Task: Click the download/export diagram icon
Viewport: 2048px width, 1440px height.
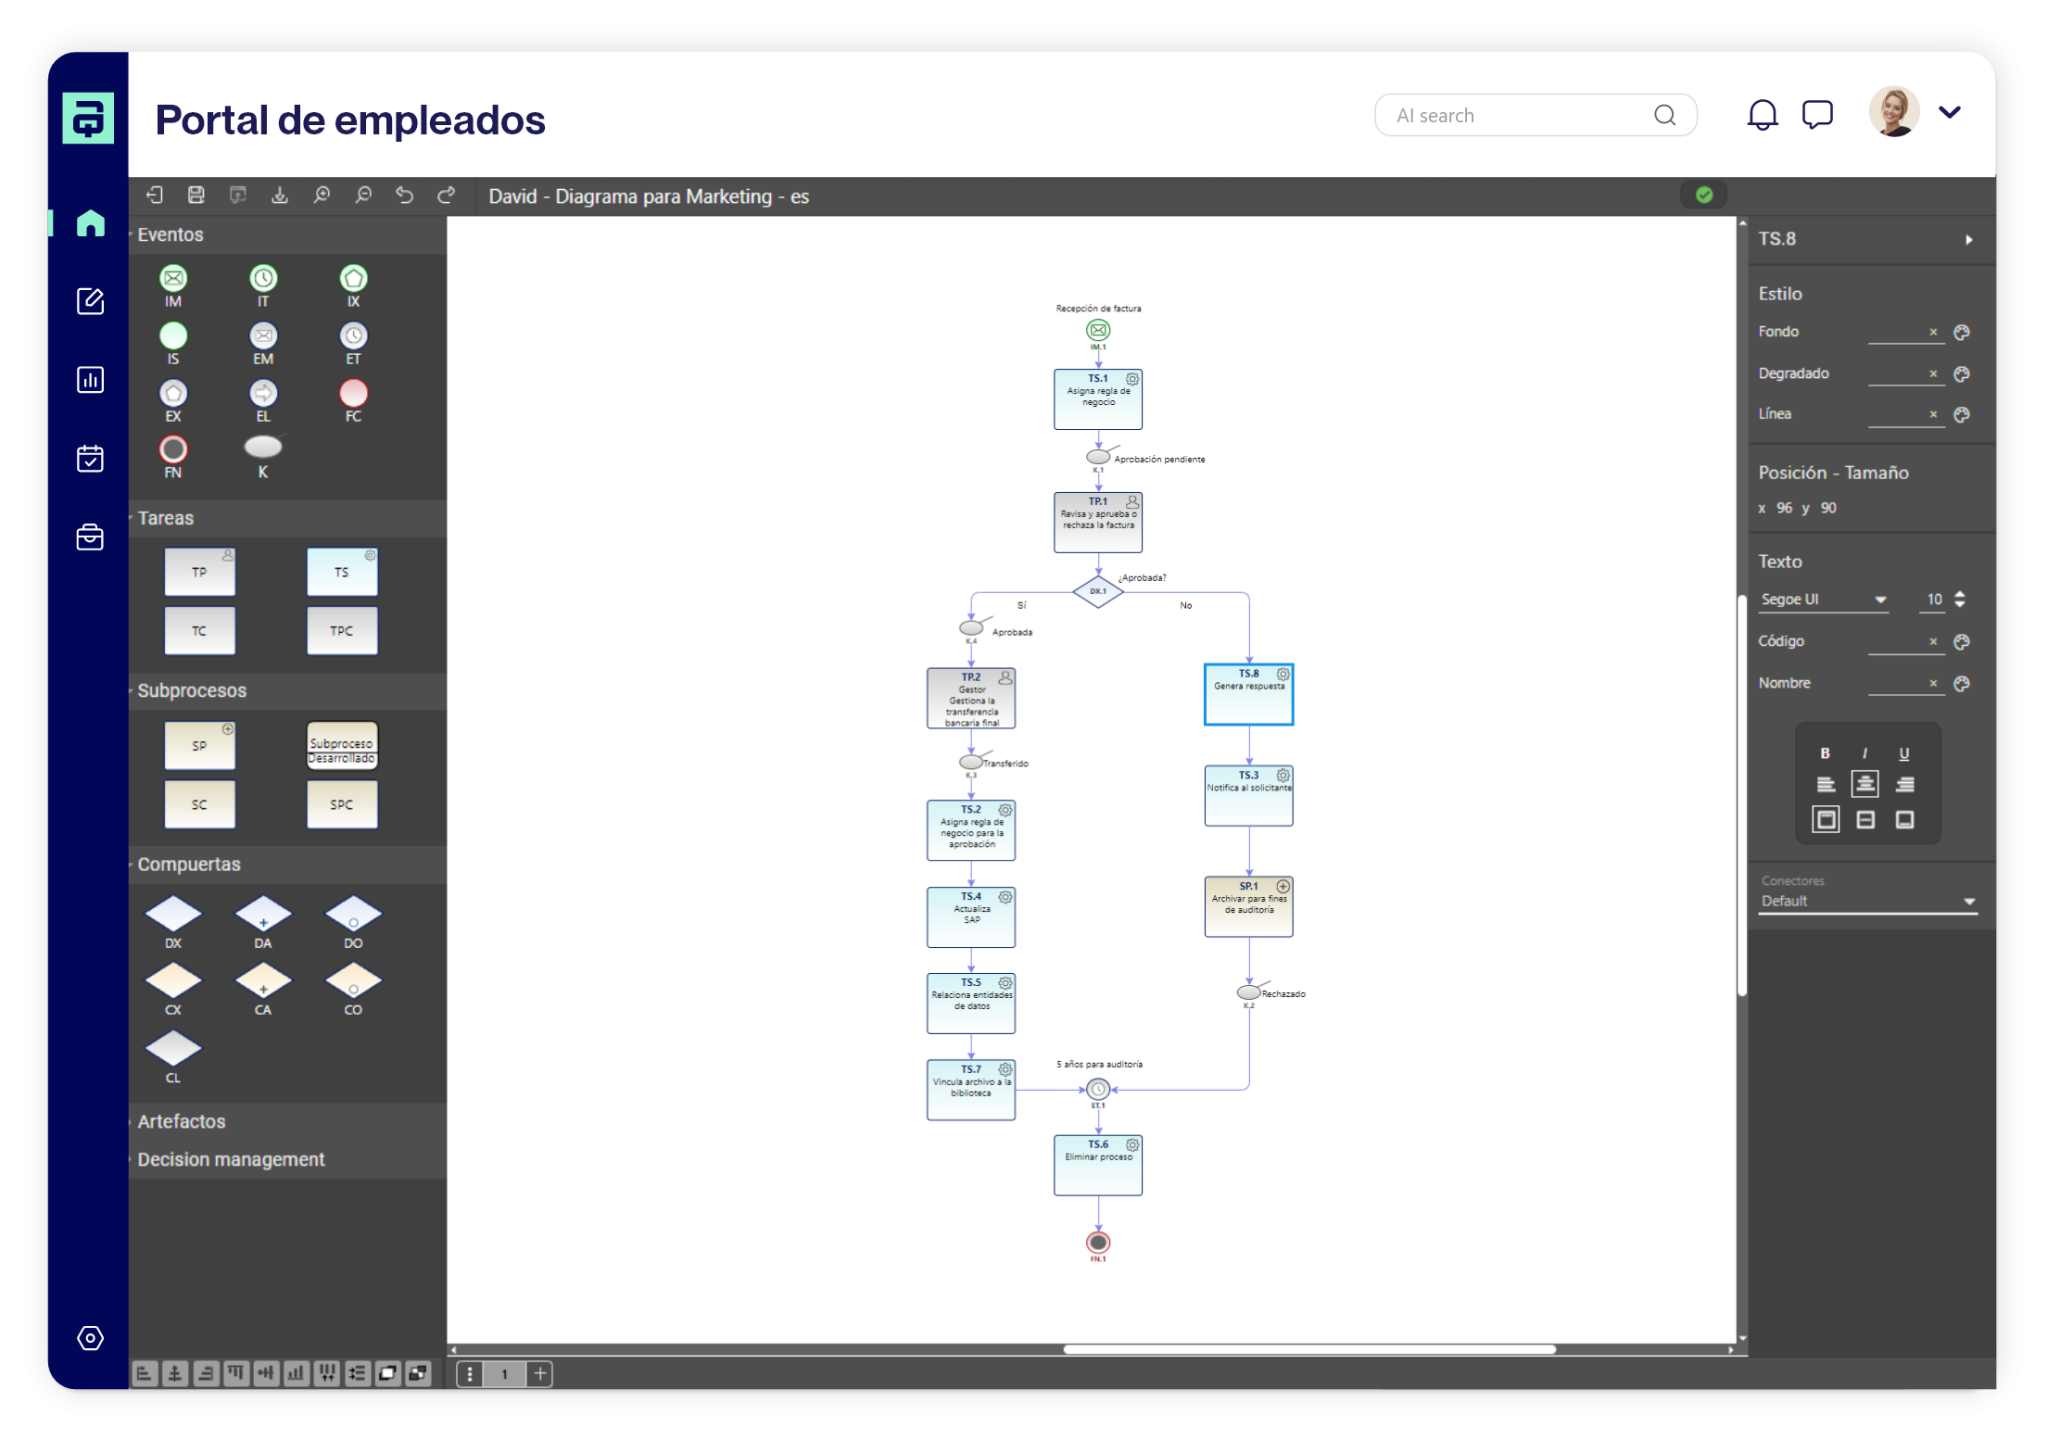Action: pos(280,195)
